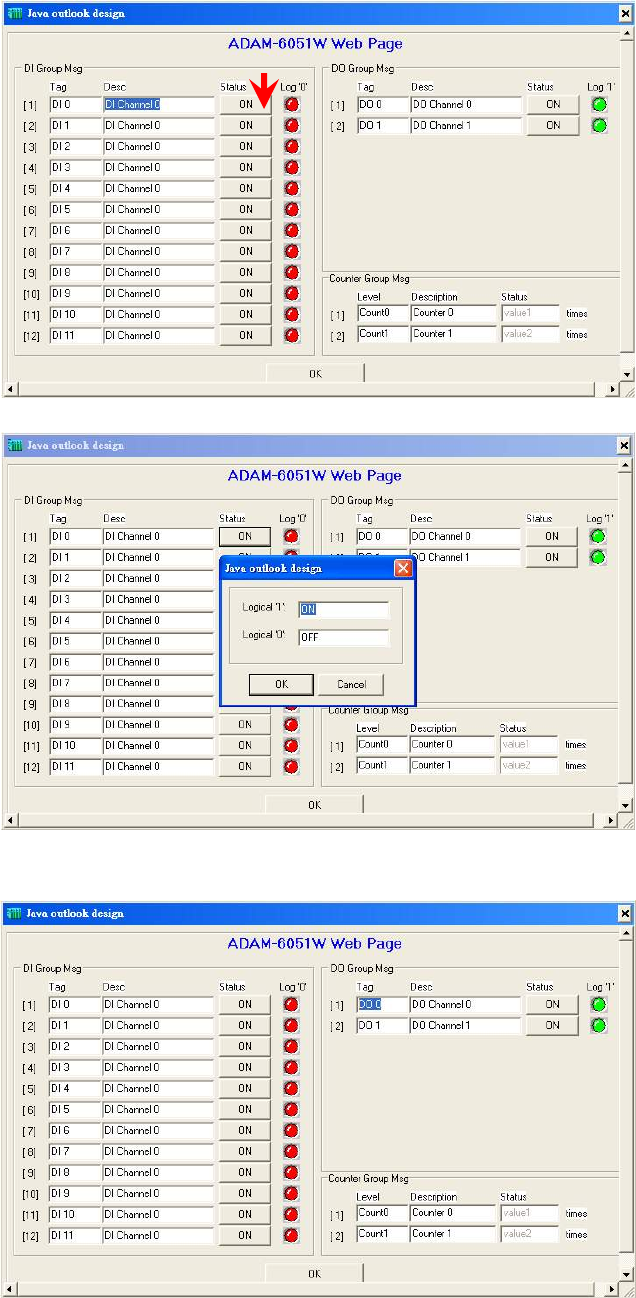Viewport: 636px width, 1298px height.
Task: Click DI 4 red LED in third screenshot
Action: point(291,1088)
